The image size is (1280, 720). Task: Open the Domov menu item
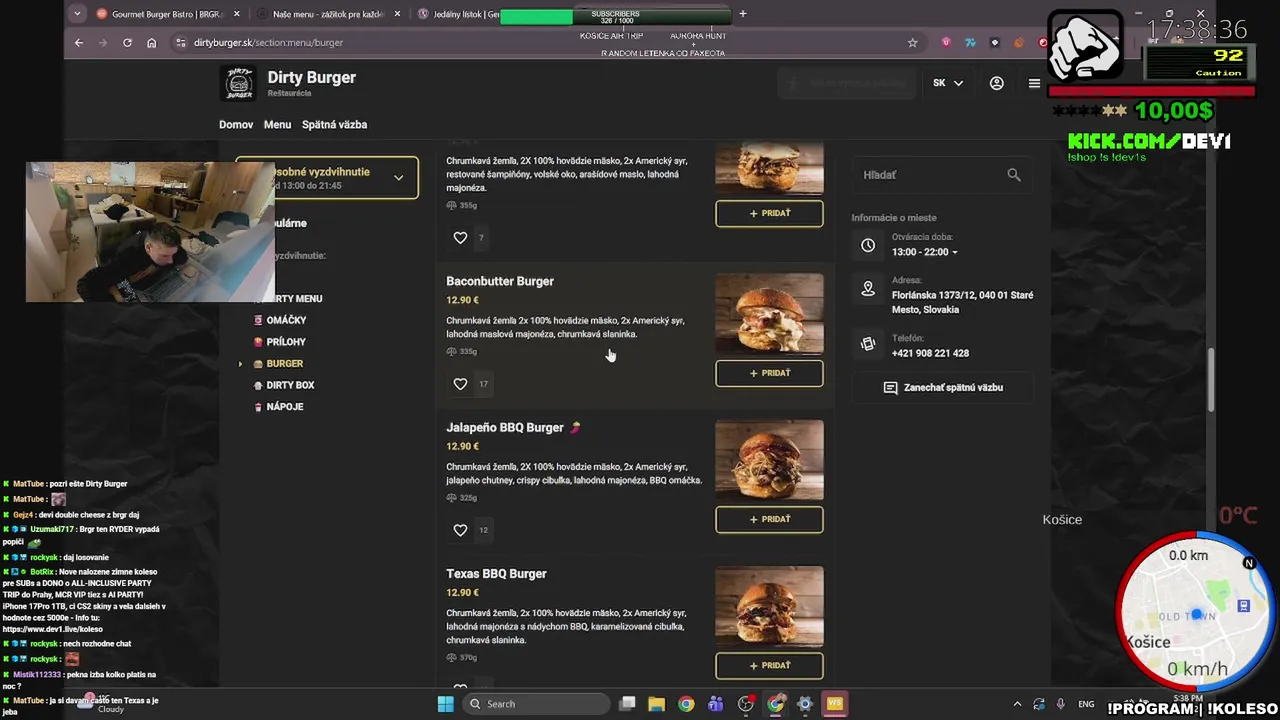coord(236,125)
